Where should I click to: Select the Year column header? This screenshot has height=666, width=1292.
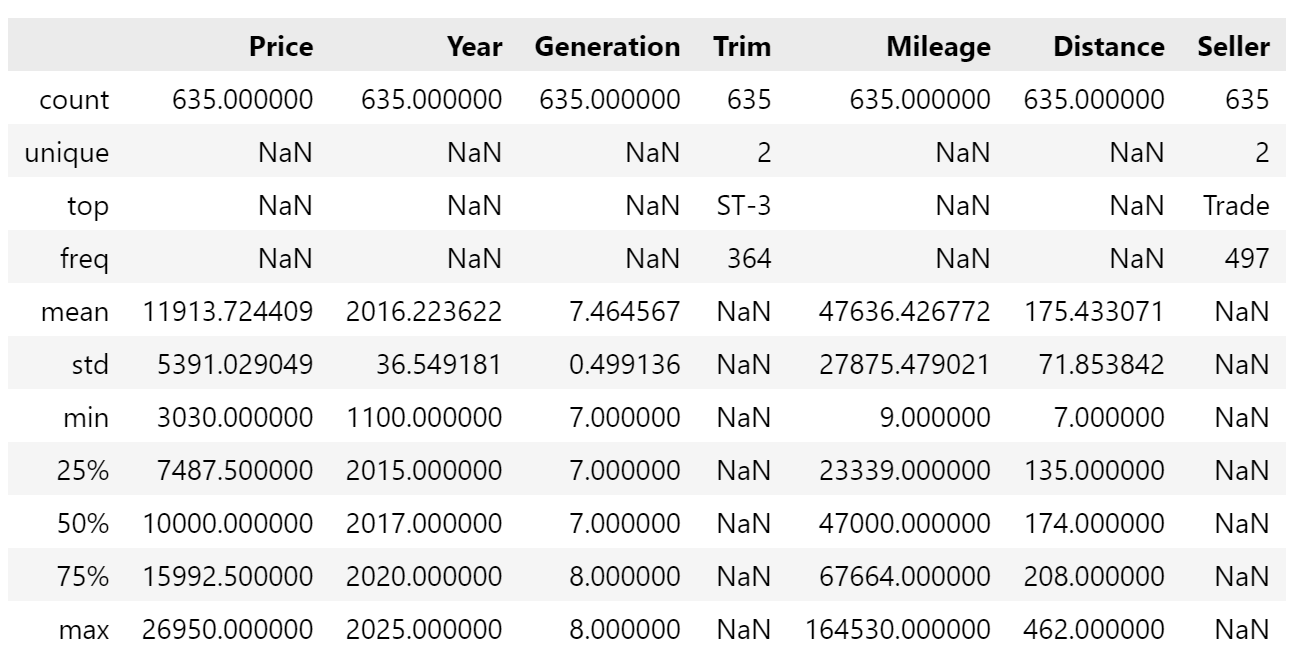click(477, 46)
